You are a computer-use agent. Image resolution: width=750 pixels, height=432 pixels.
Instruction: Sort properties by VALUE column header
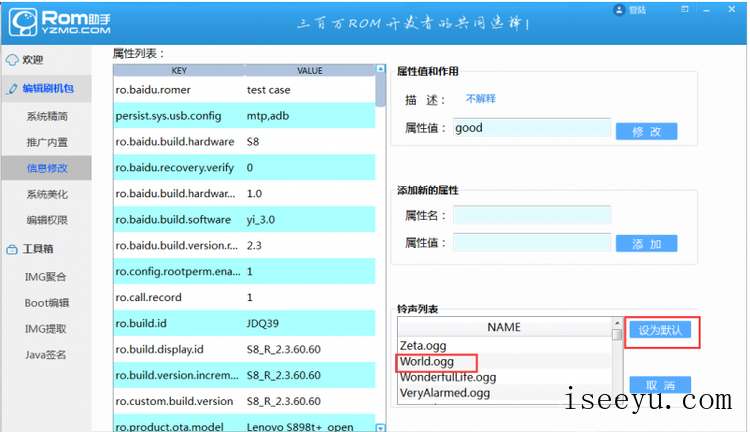point(310,70)
